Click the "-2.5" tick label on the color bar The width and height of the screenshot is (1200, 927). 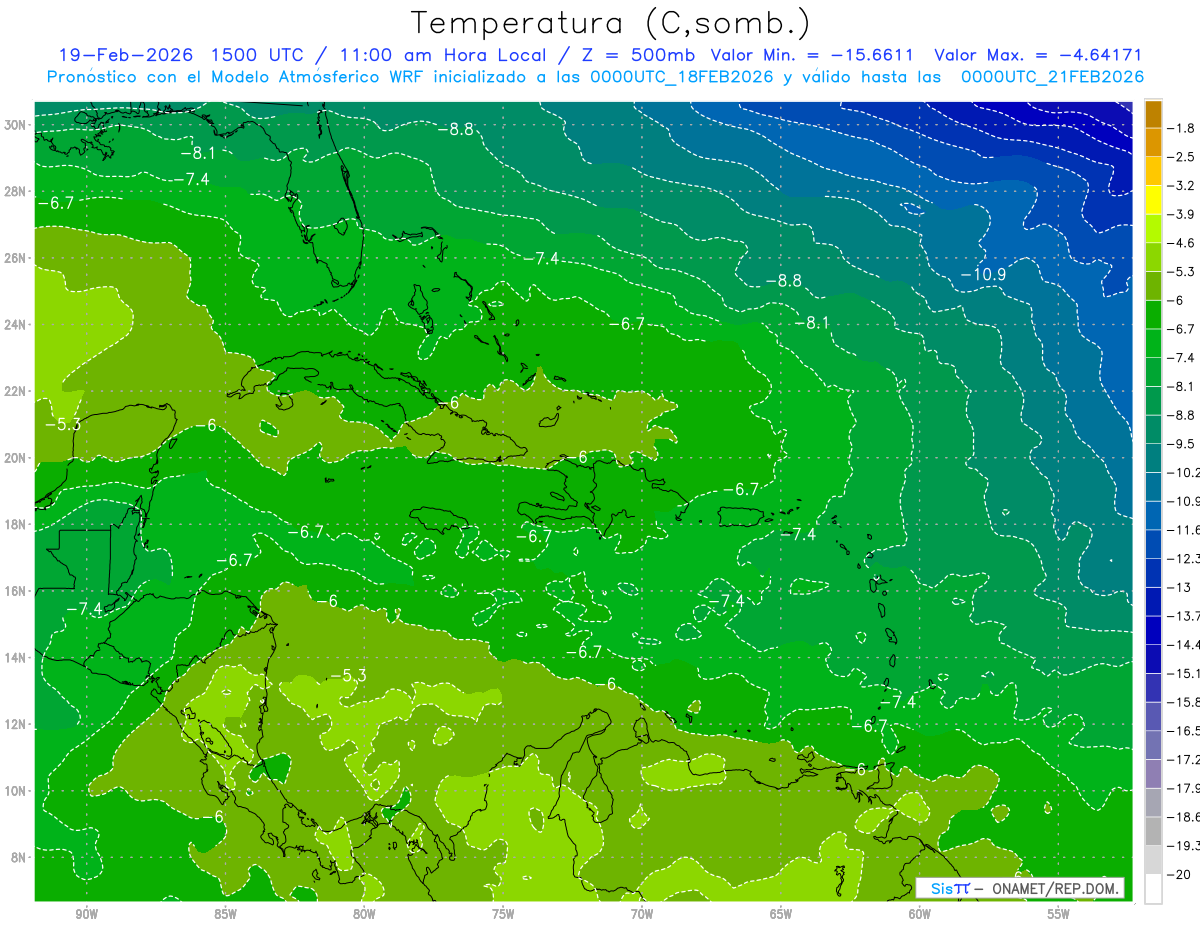(x=1182, y=157)
